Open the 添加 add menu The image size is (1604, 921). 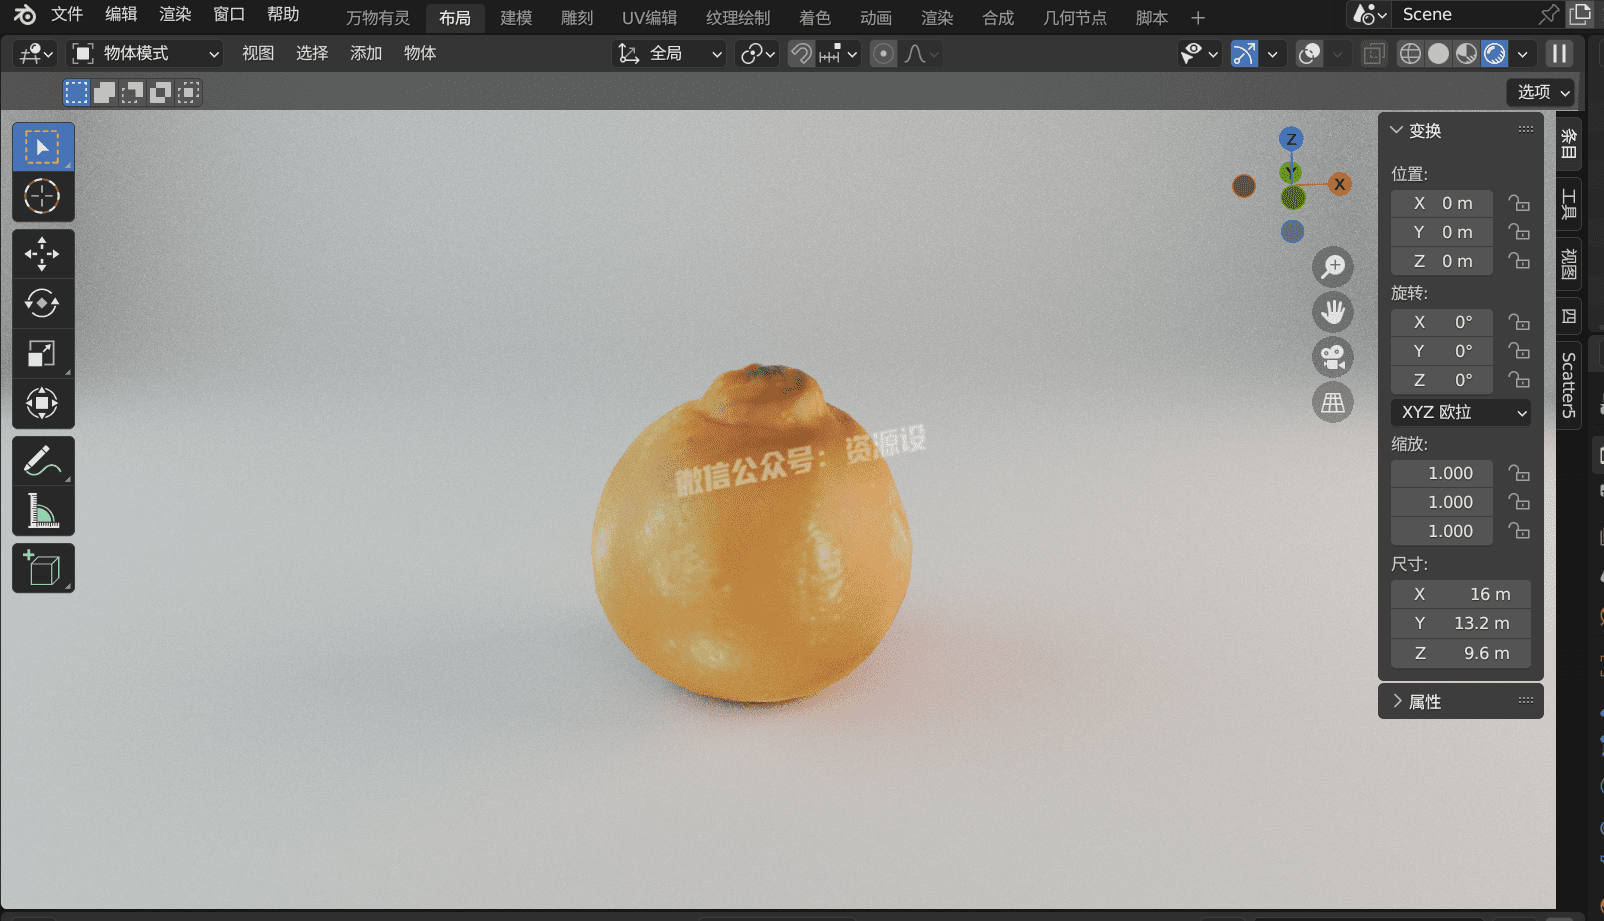[x=366, y=53]
